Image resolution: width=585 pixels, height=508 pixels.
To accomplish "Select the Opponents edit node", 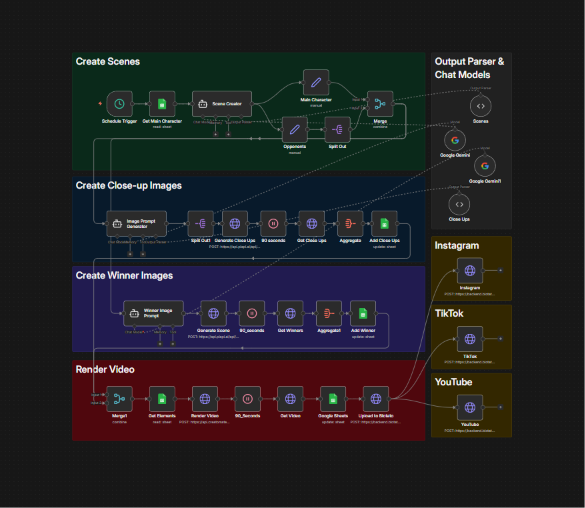I will pyautogui.click(x=295, y=129).
